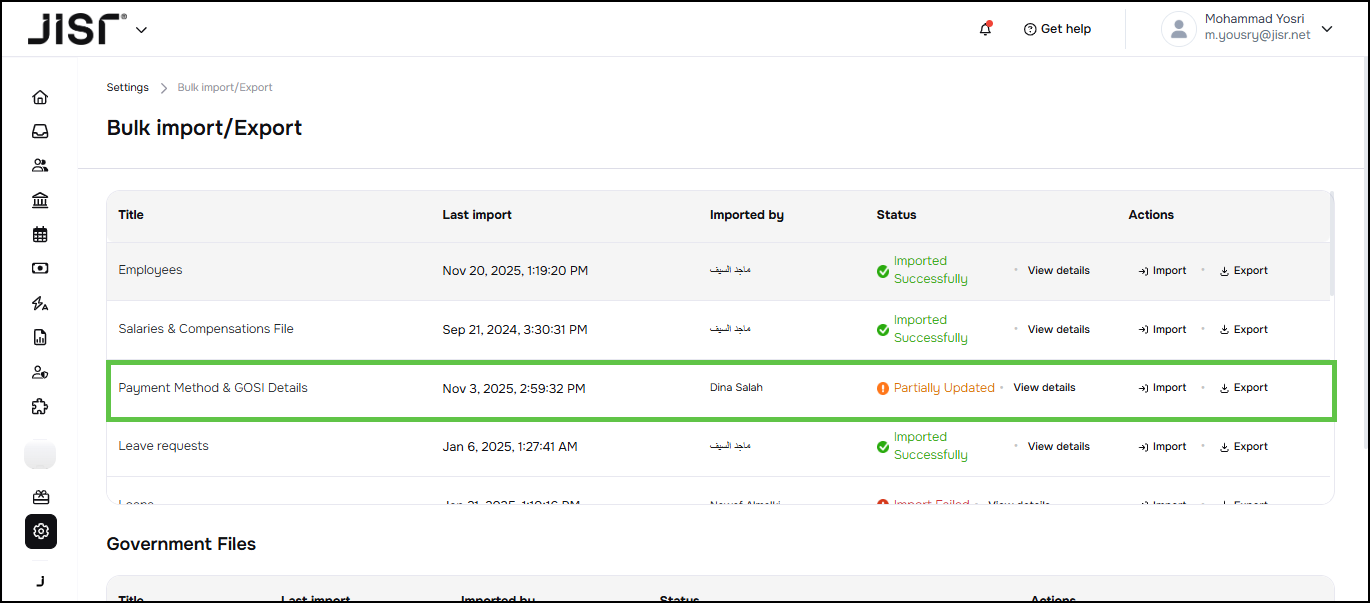Open the puzzle piece integrations icon

40,407
